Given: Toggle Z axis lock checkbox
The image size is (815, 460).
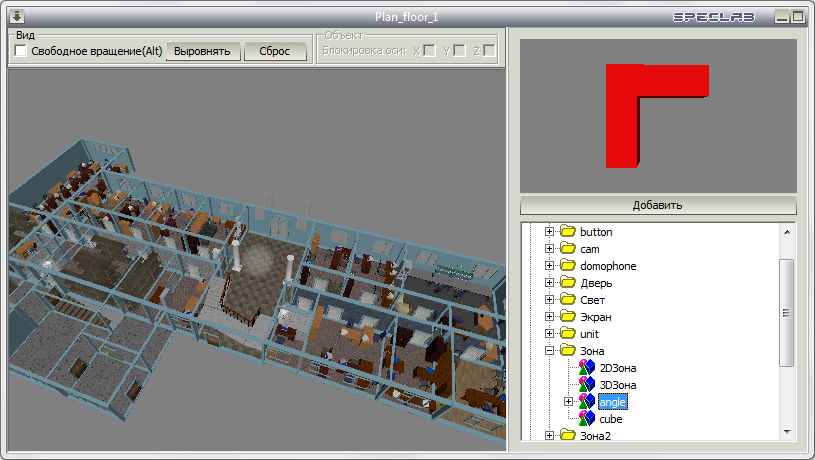Looking at the screenshot, I should tap(489, 50).
